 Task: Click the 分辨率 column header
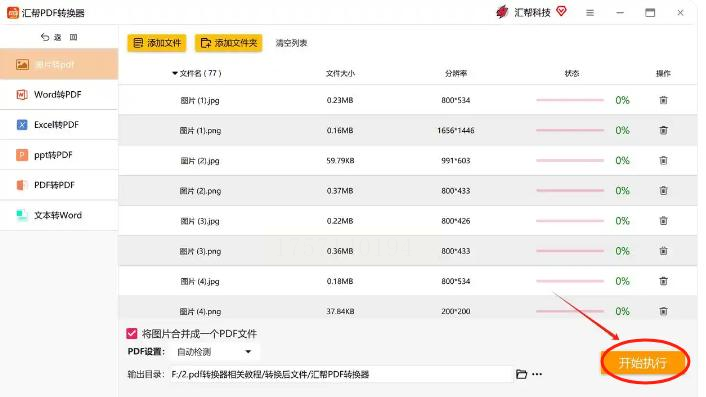coord(456,73)
